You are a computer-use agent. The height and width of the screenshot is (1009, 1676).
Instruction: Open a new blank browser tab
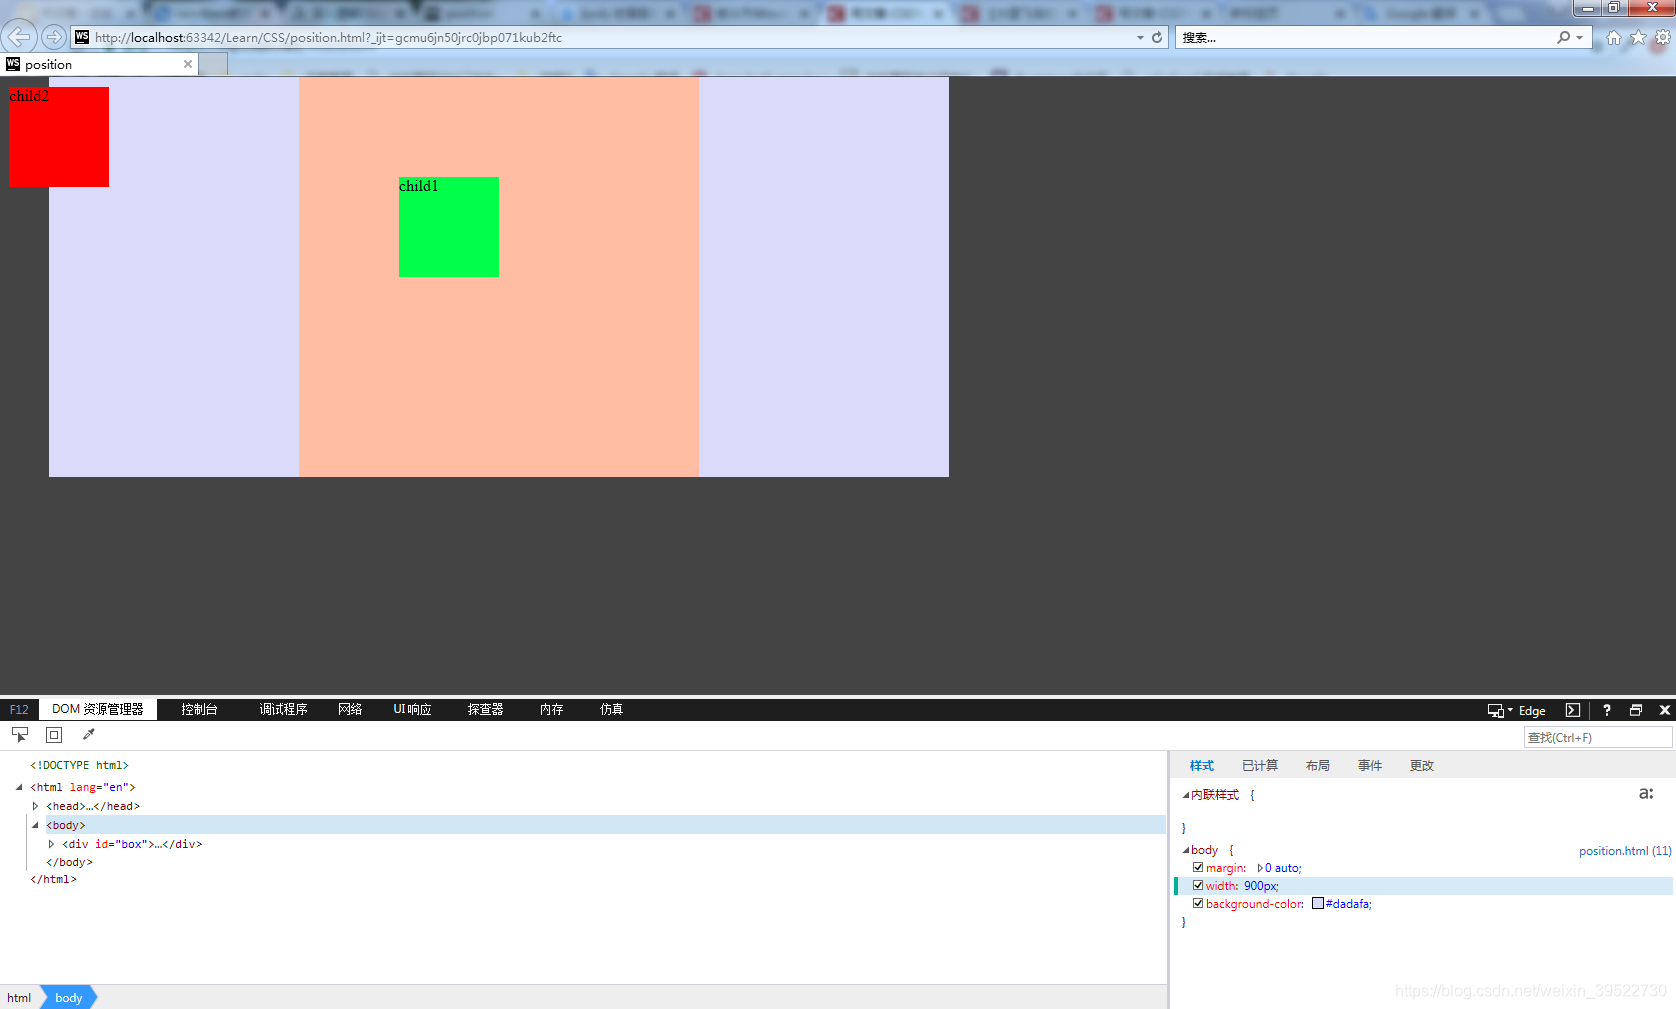pos(213,65)
